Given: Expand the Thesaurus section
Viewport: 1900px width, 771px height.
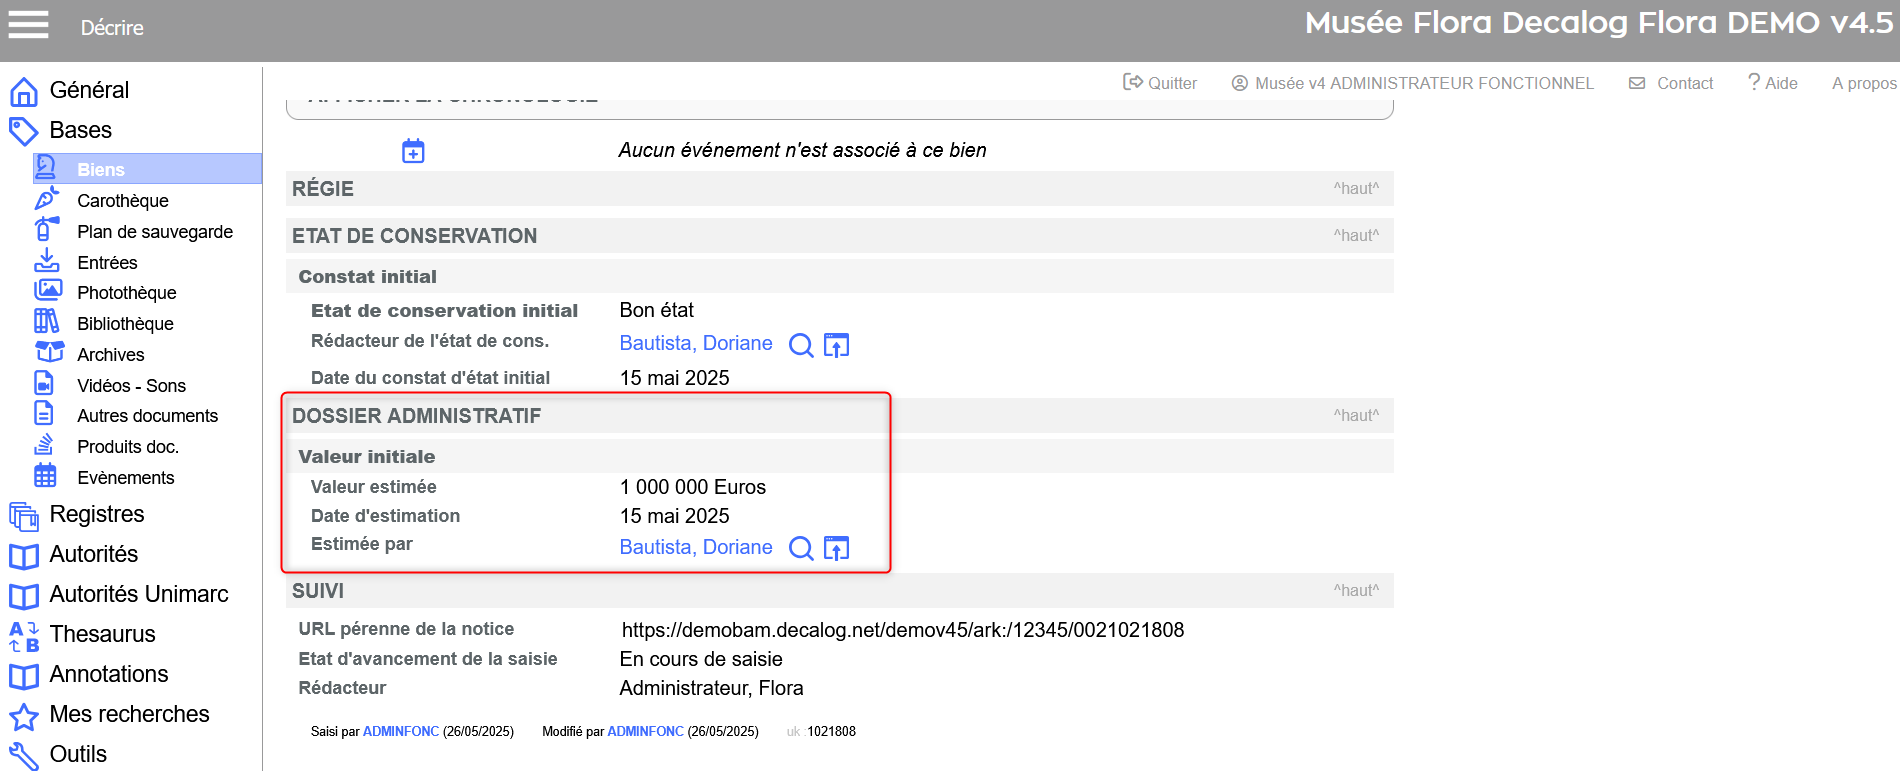Looking at the screenshot, I should coord(102,634).
